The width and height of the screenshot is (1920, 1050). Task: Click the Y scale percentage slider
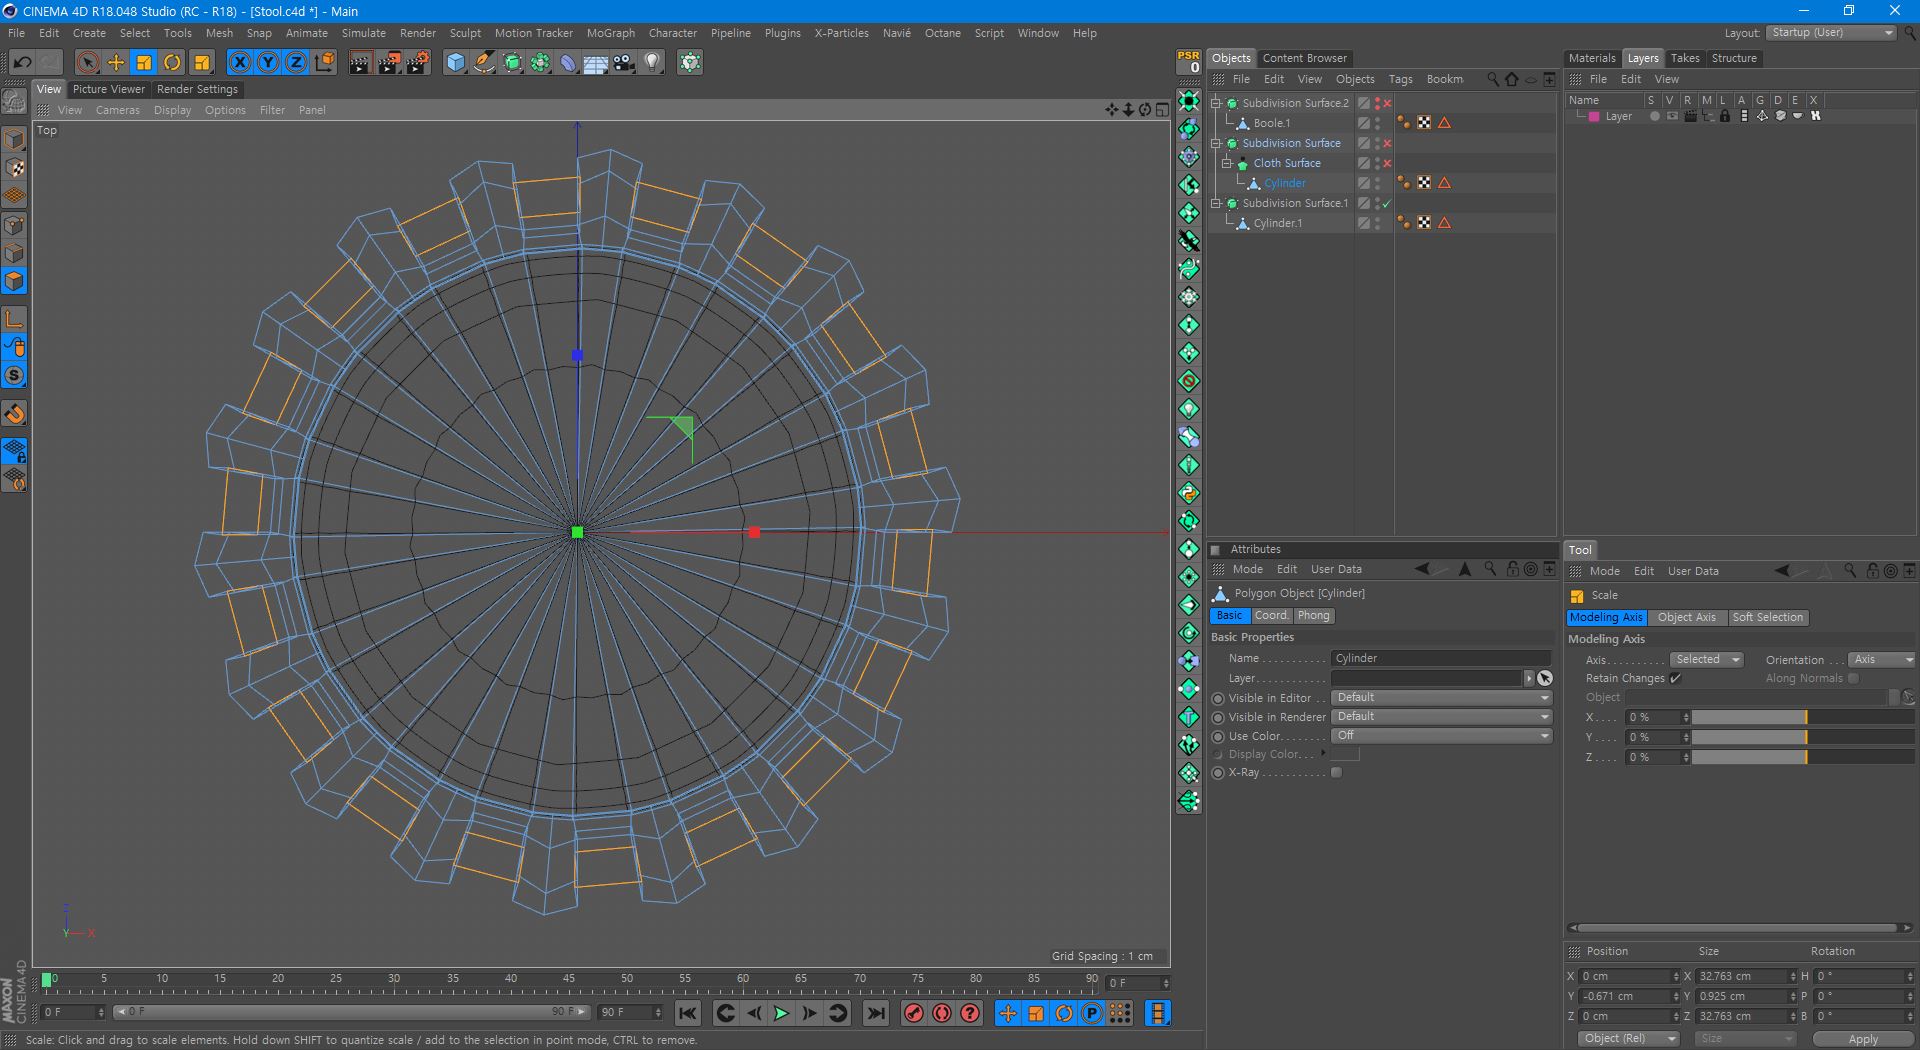(x=1803, y=738)
